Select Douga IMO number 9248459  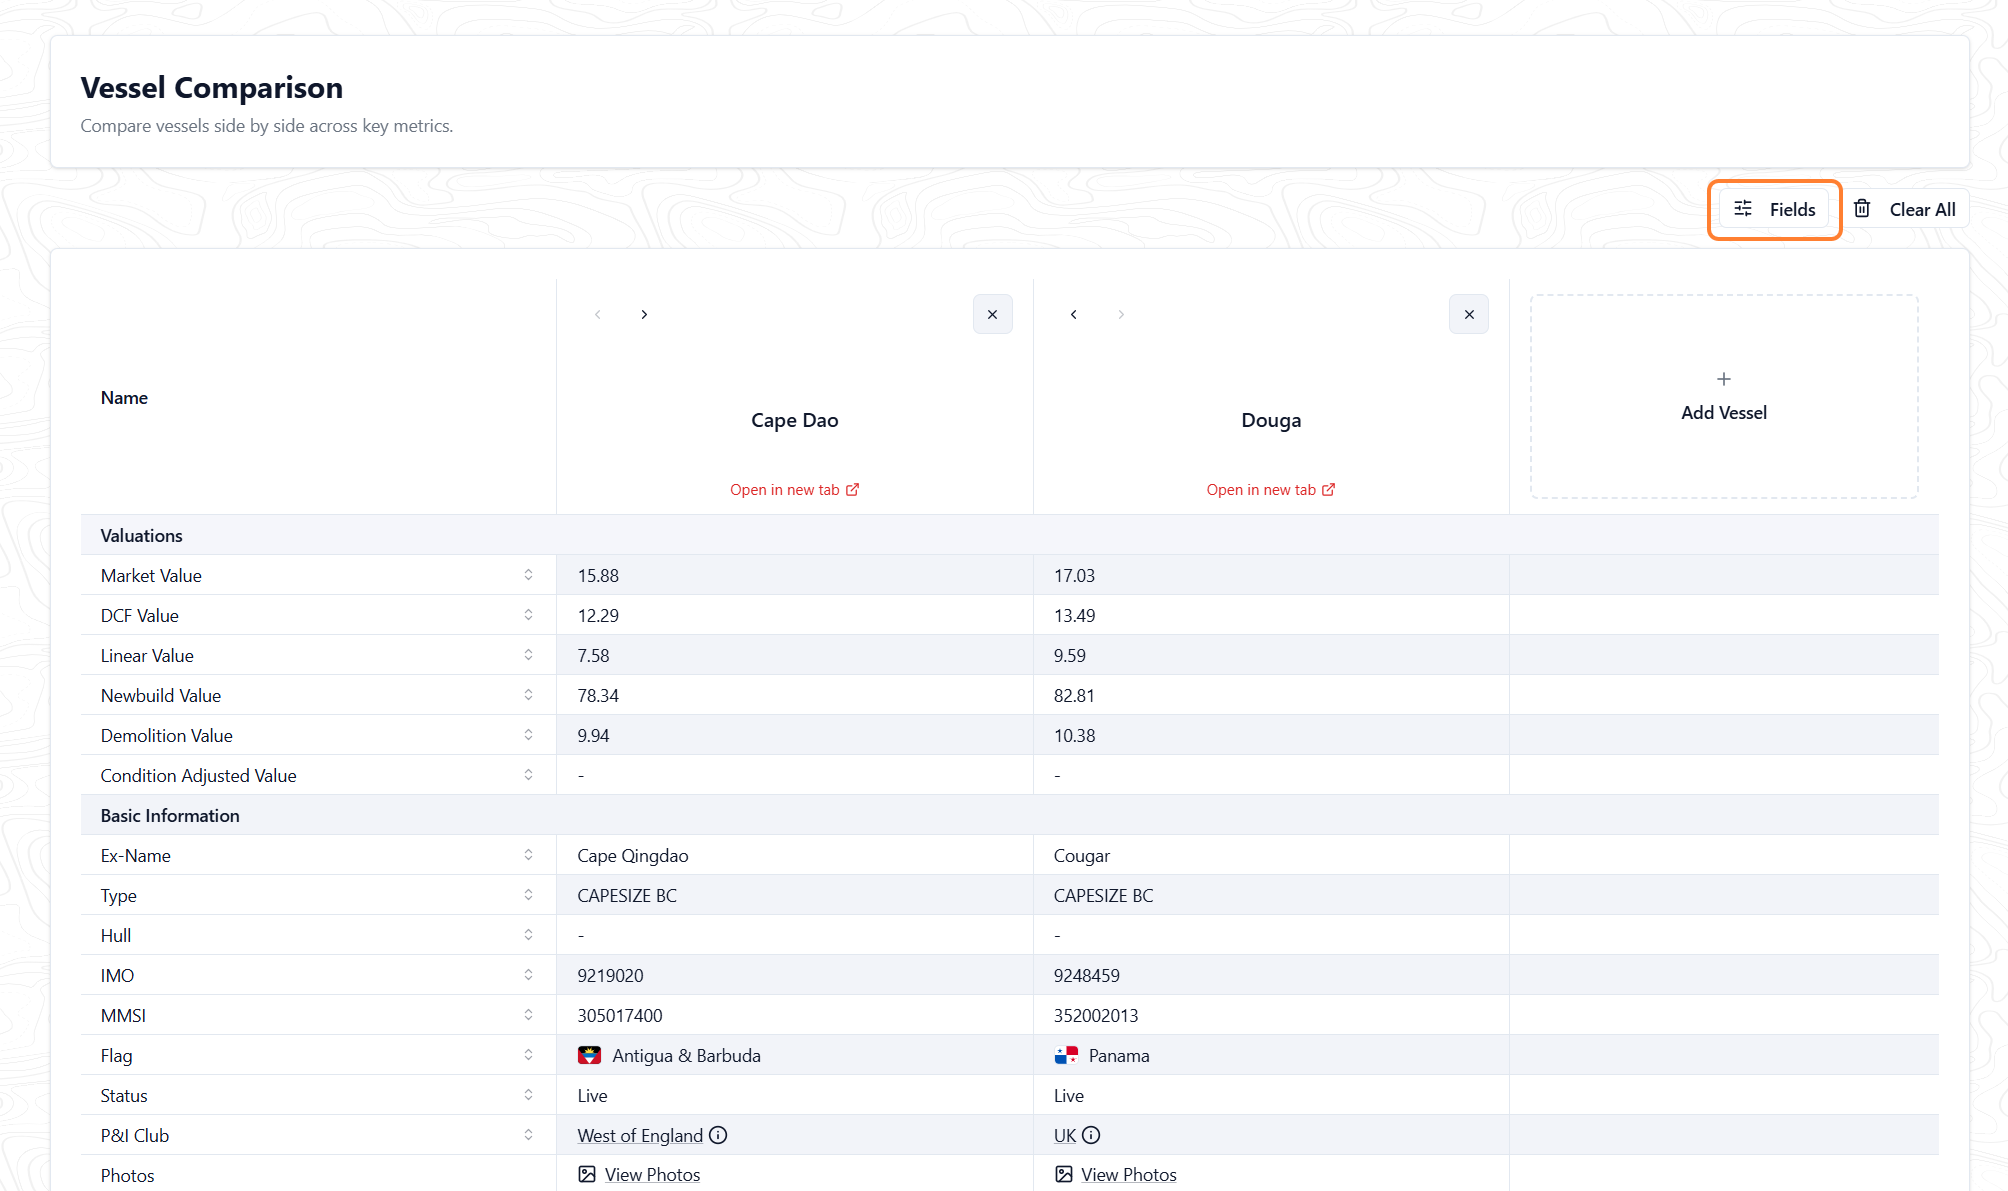tap(1086, 975)
